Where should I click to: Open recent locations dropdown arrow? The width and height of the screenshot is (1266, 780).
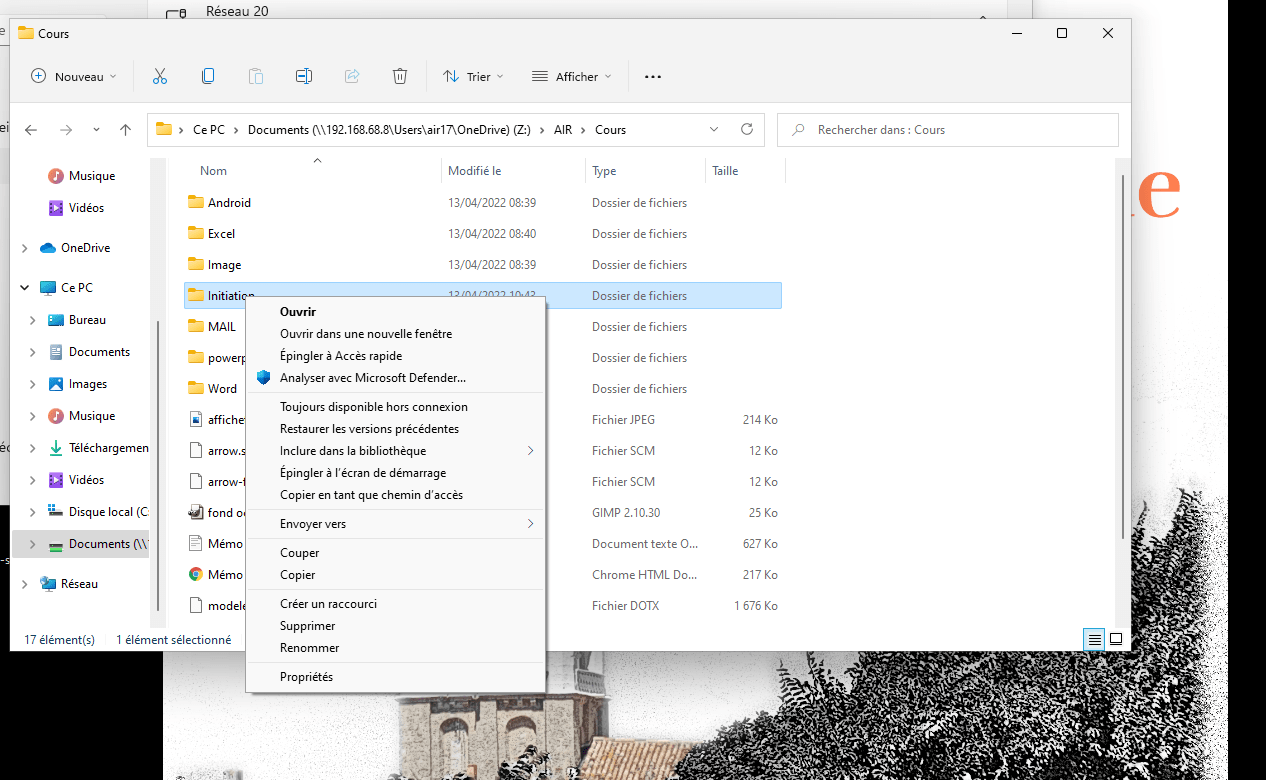coord(96,130)
